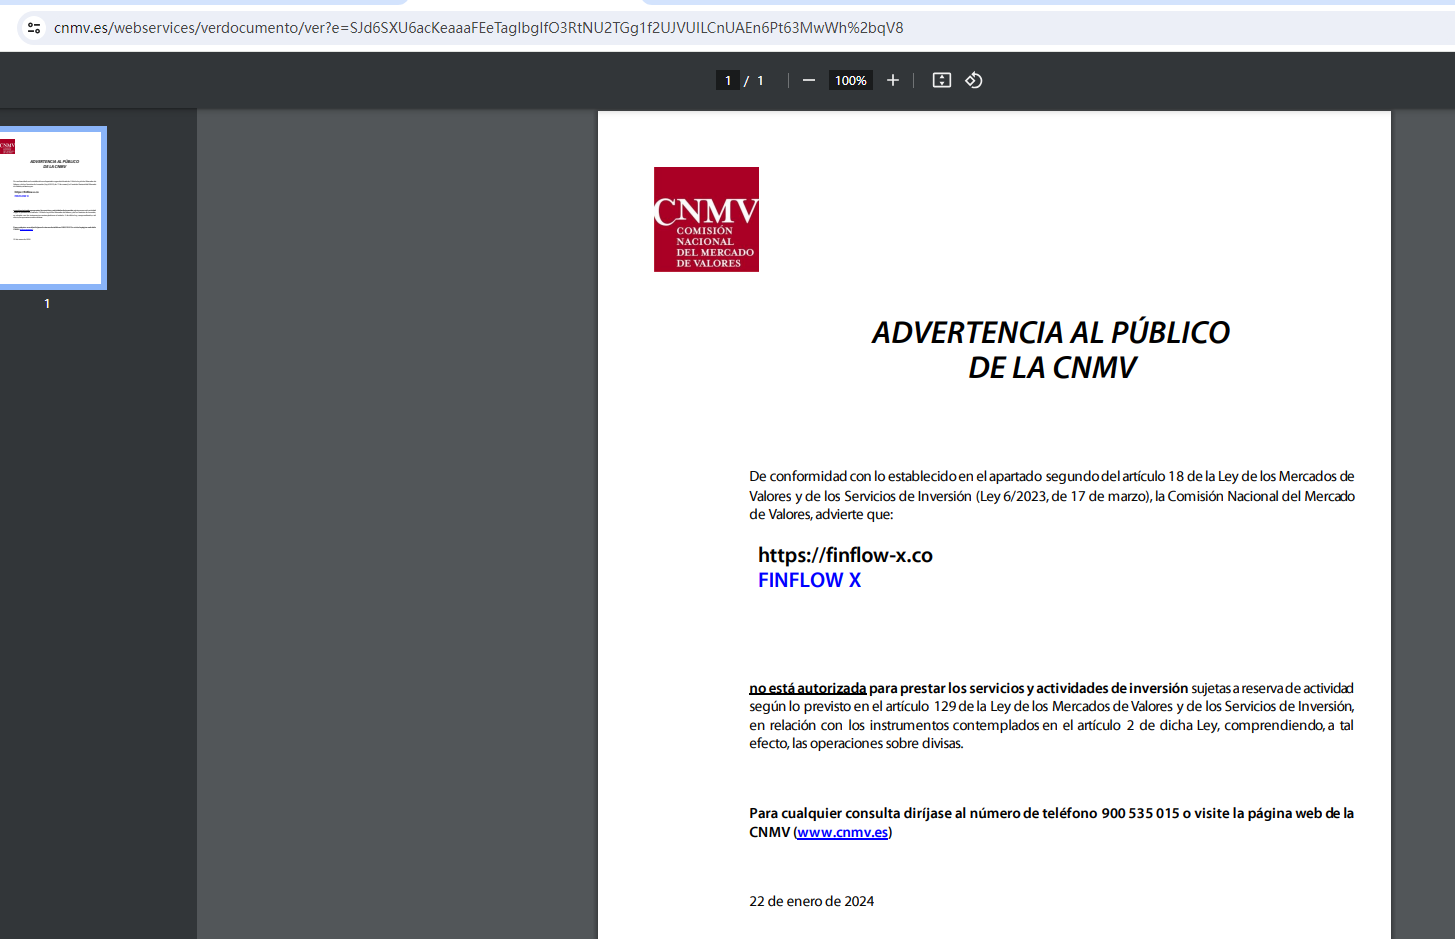Viewport: 1455px width, 939px height.
Task: Open the page 1 thumbnail in sidebar
Action: pos(51,208)
